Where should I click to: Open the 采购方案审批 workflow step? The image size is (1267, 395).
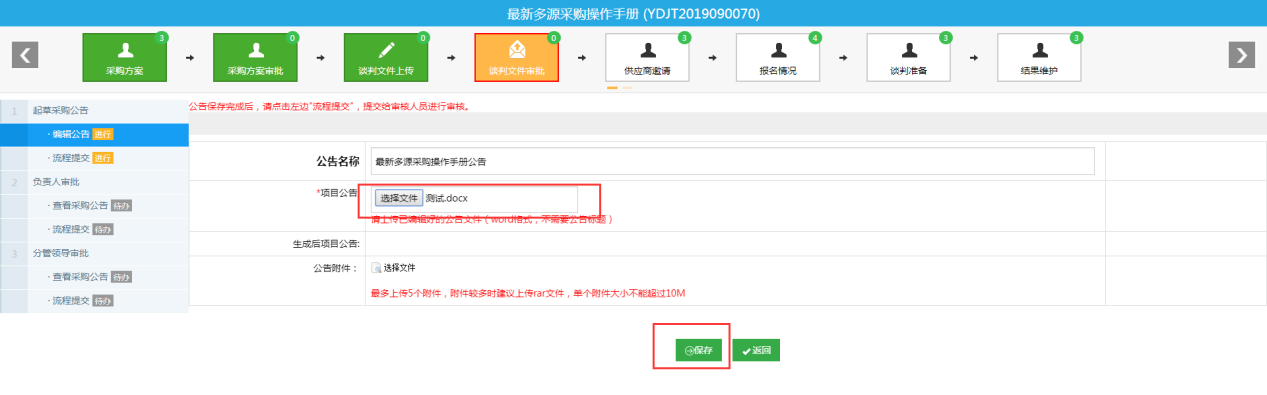tap(255, 57)
